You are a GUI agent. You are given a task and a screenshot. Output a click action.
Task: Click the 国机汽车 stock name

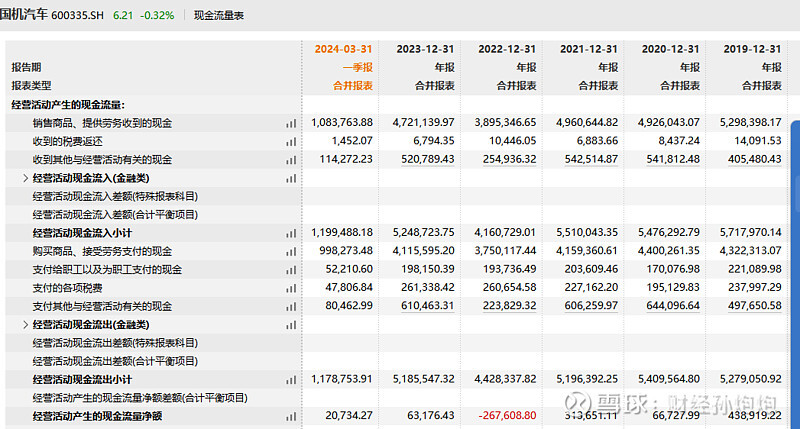tap(23, 14)
